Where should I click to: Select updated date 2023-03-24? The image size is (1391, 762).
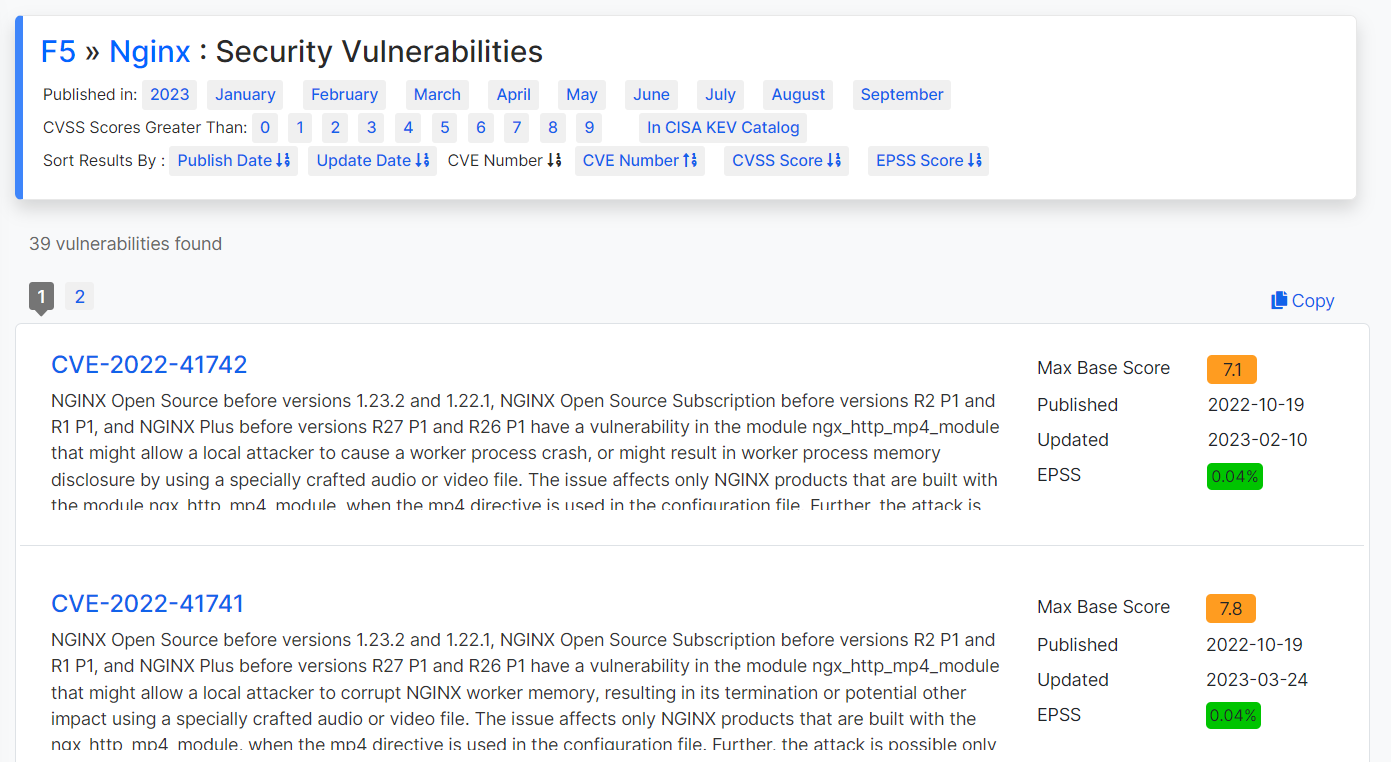1257,680
